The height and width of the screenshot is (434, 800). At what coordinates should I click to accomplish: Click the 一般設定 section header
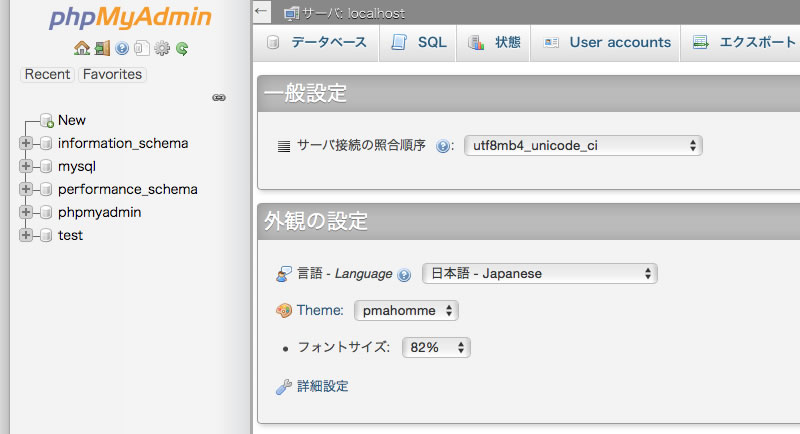pos(305,93)
